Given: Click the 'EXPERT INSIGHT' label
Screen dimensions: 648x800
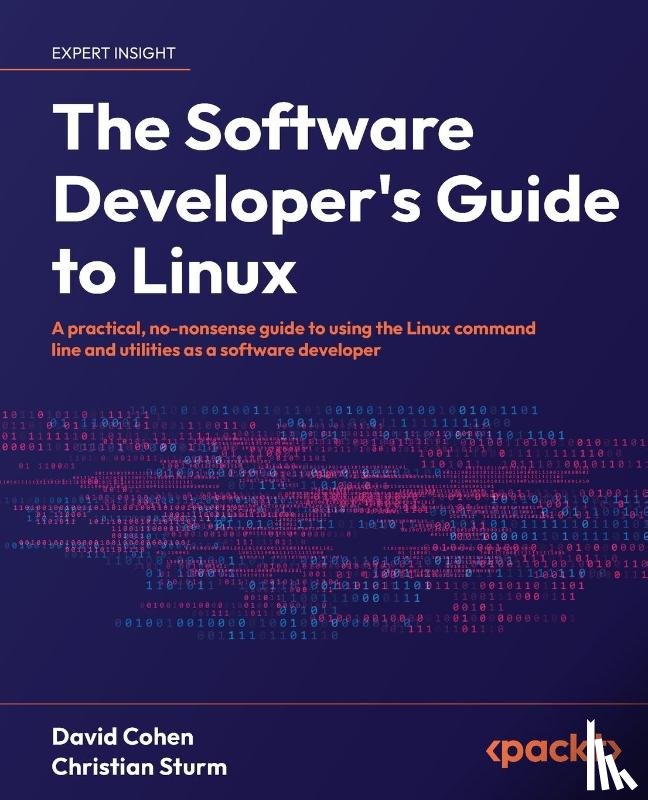Looking at the screenshot, I should click(113, 53).
